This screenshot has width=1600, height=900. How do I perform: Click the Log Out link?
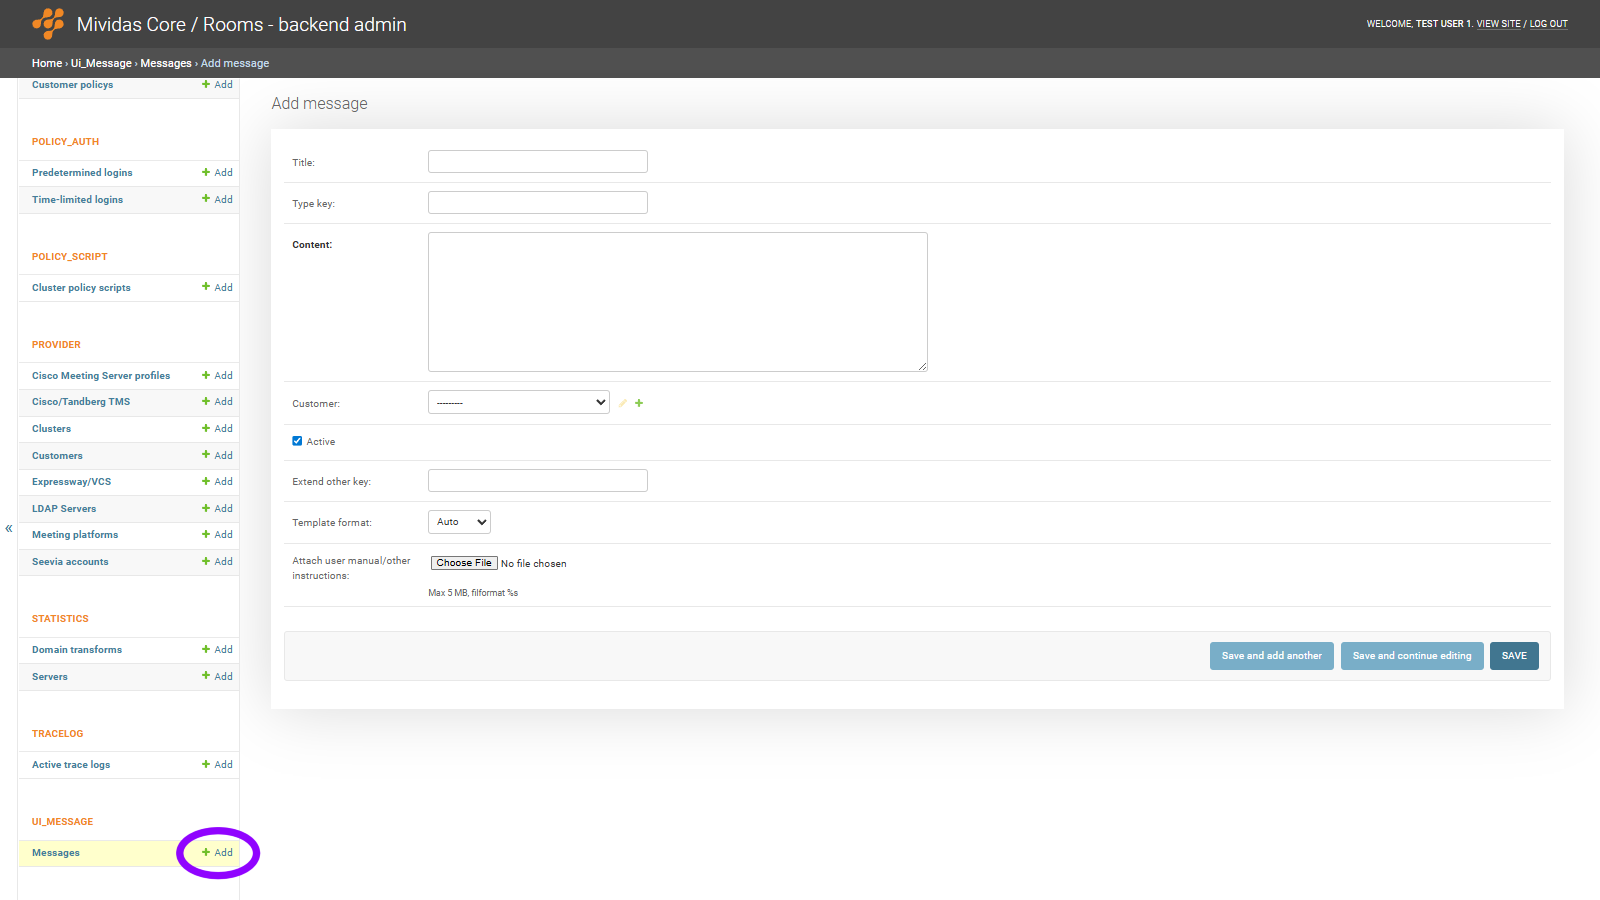click(x=1548, y=24)
